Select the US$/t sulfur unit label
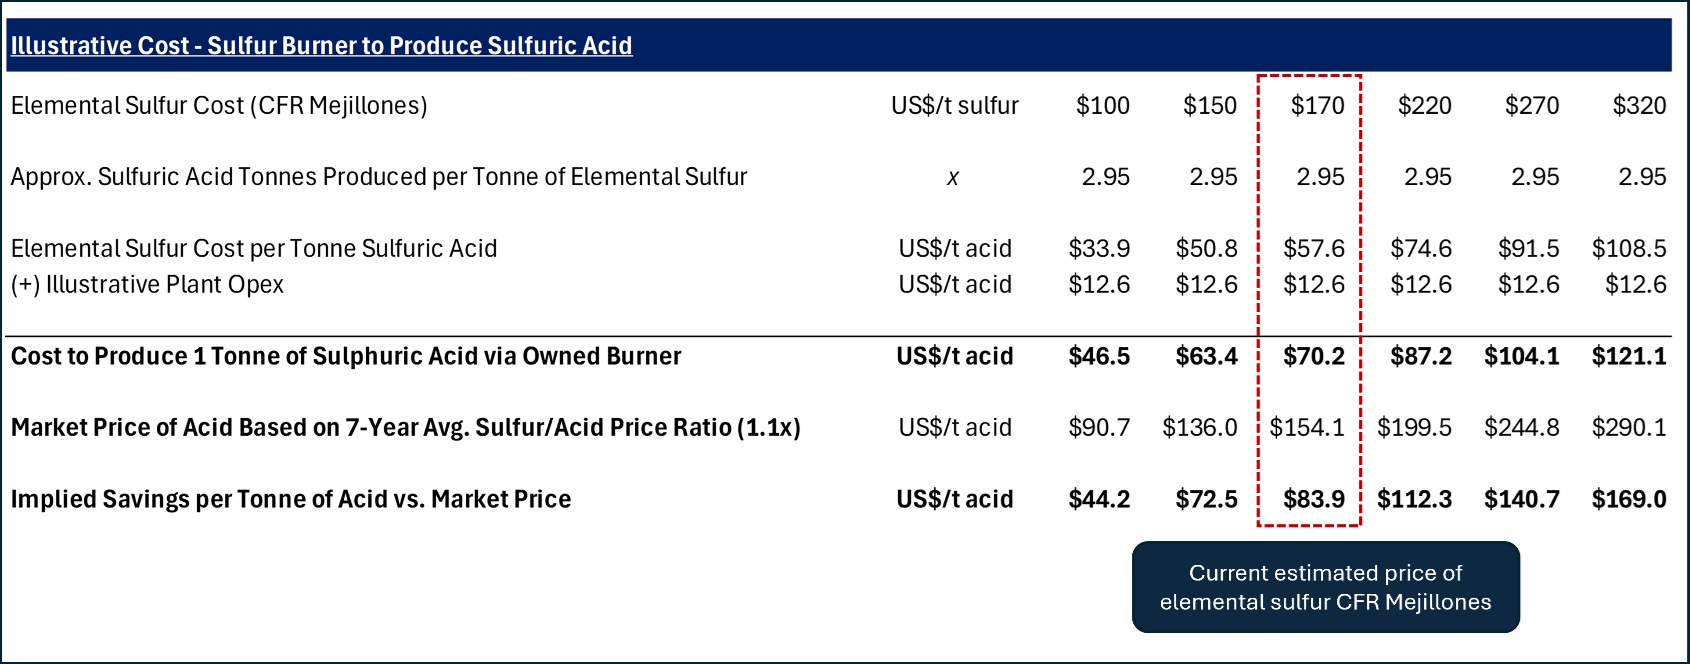The width and height of the screenshot is (1690, 664). pos(954,106)
